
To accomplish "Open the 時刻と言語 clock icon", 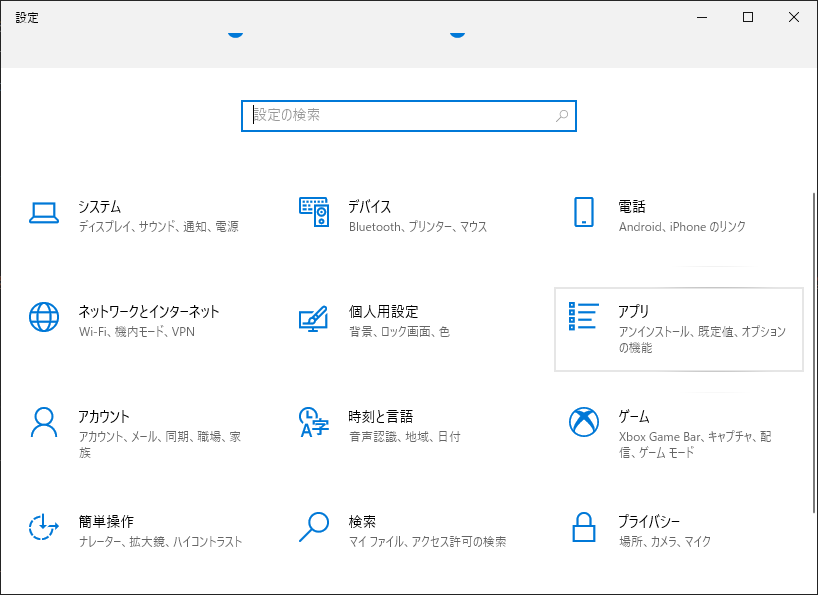I will tap(314, 422).
